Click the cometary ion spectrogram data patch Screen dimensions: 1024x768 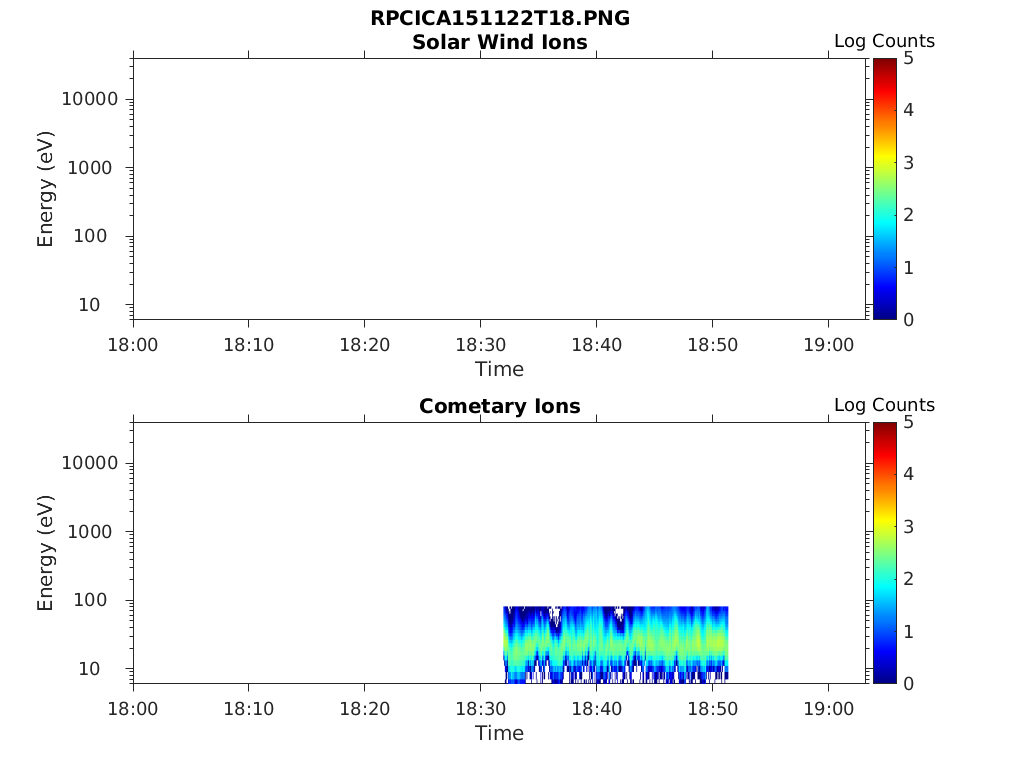click(x=615, y=645)
